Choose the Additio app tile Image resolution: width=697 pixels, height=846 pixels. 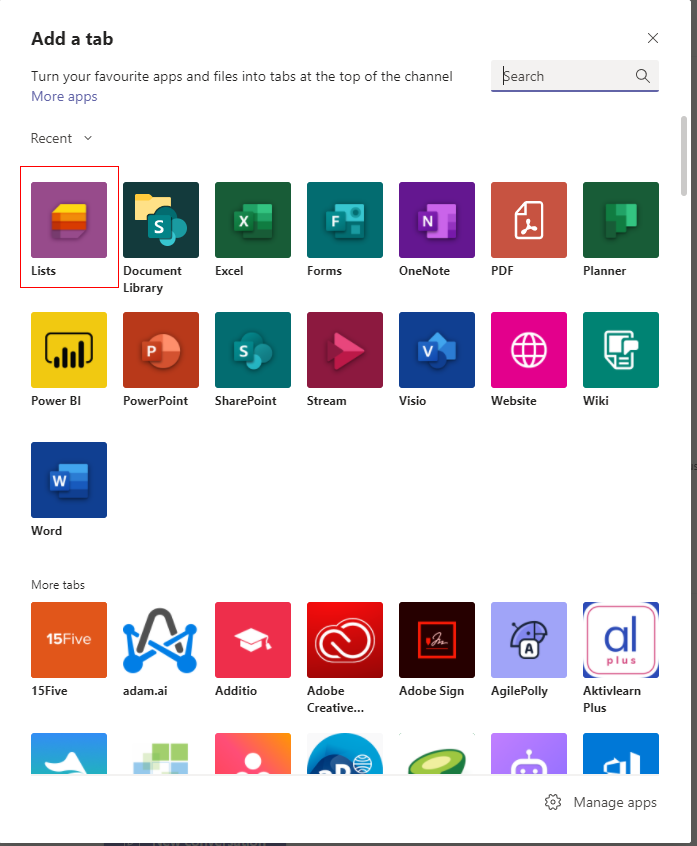pos(253,640)
